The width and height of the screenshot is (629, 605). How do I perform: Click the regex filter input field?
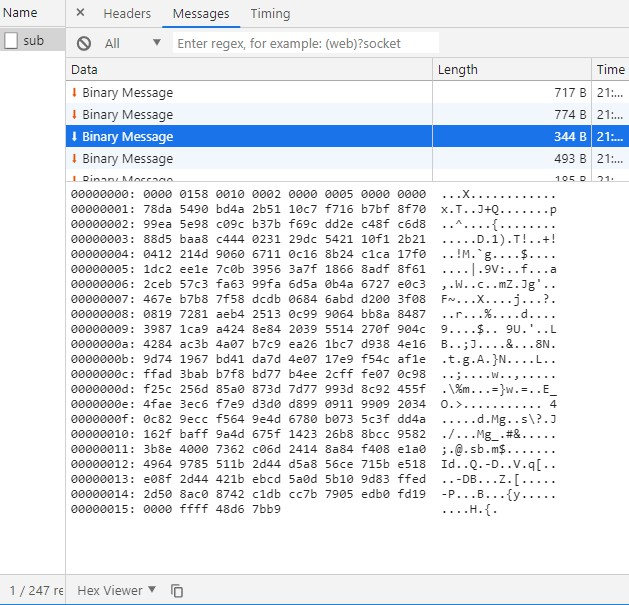point(306,43)
